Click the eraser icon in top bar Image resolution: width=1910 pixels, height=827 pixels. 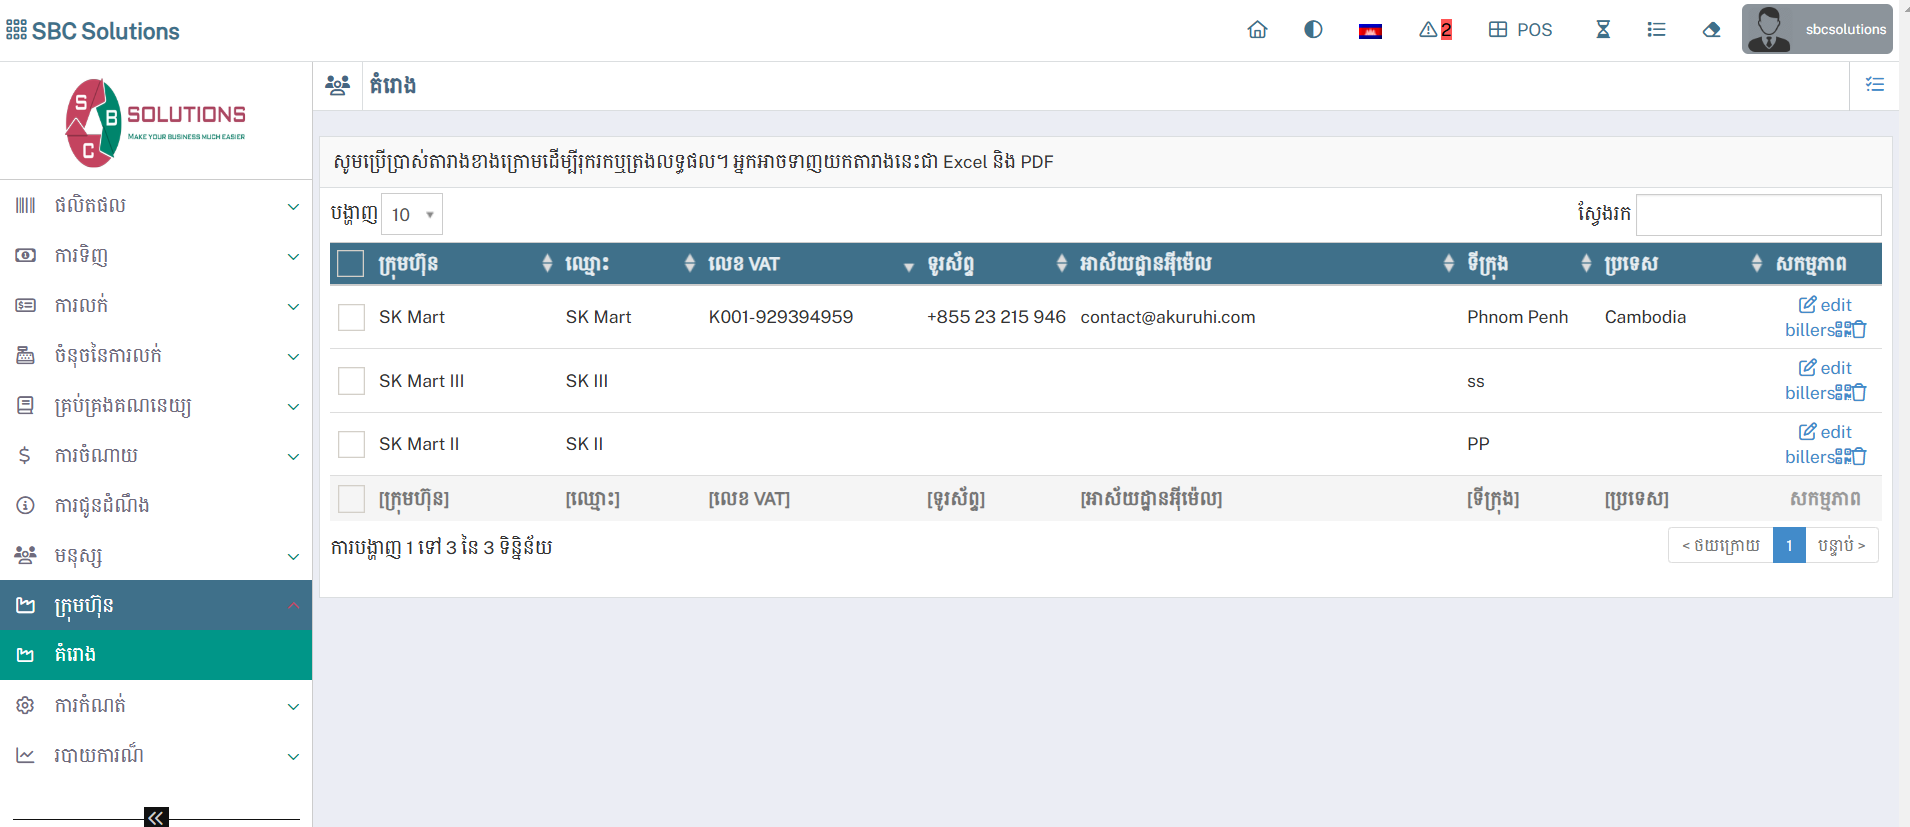pyautogui.click(x=1711, y=30)
